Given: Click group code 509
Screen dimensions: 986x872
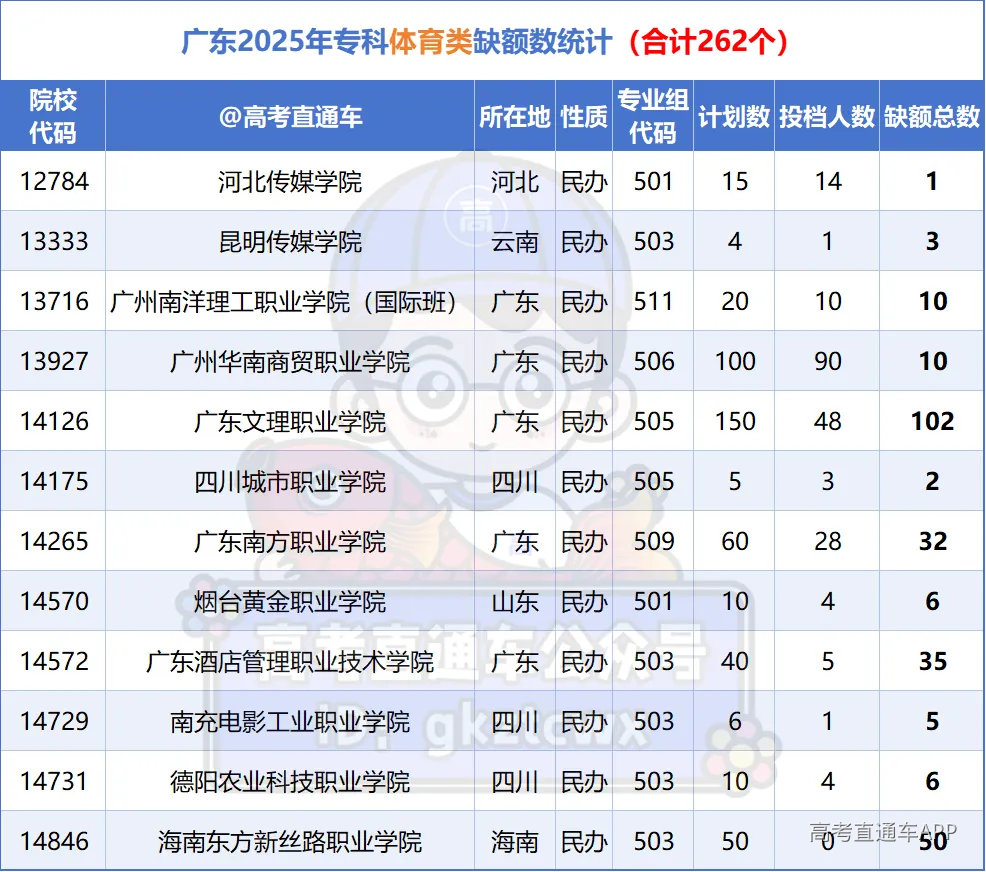Looking at the screenshot, I should [653, 542].
